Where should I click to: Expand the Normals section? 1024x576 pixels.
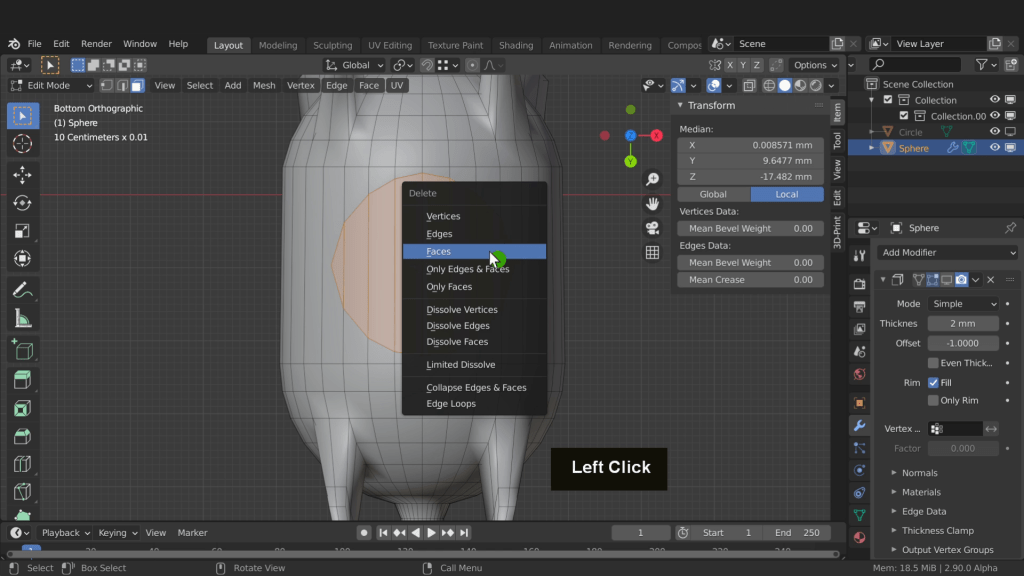919,473
